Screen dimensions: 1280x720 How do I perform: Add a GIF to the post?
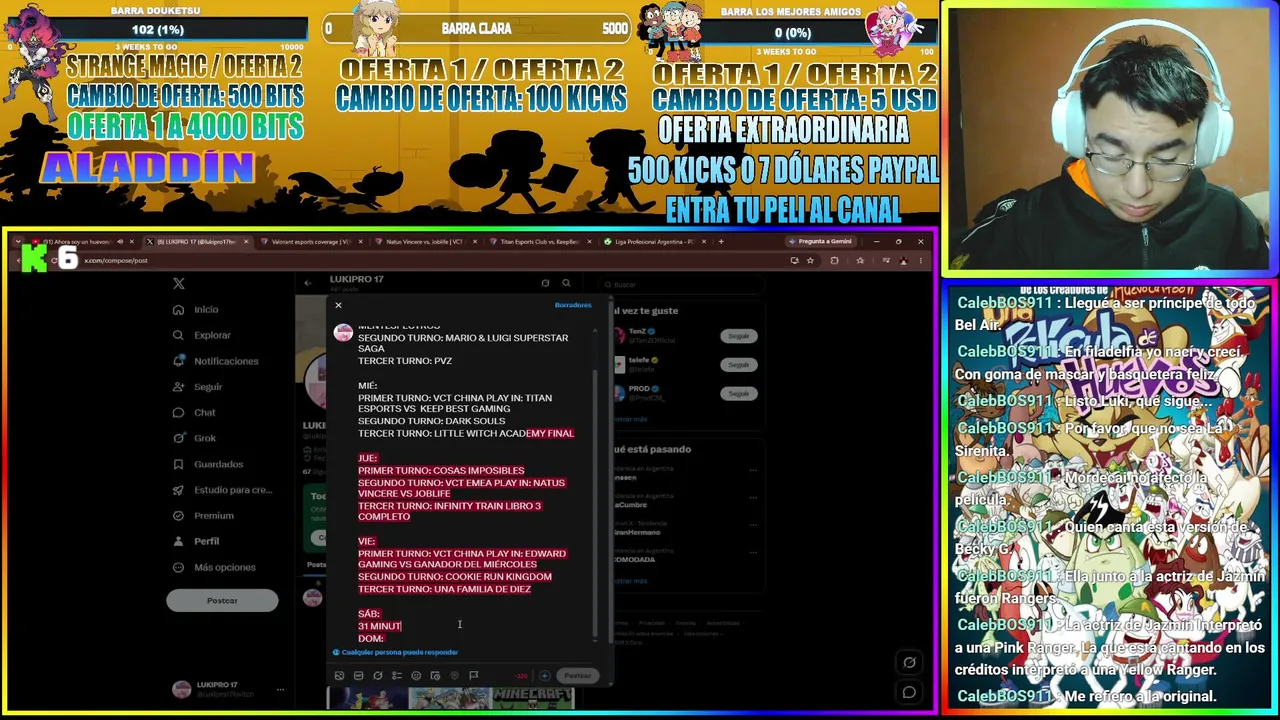pyautogui.click(x=358, y=676)
